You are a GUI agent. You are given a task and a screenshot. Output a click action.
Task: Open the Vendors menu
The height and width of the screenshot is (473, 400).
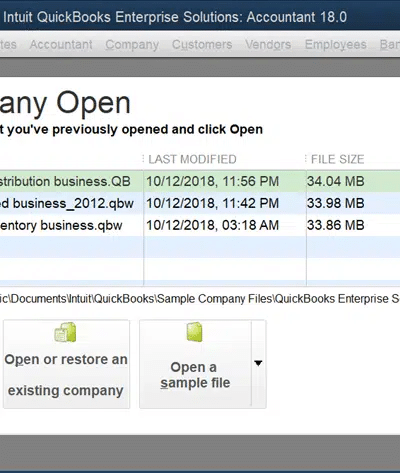tap(268, 45)
